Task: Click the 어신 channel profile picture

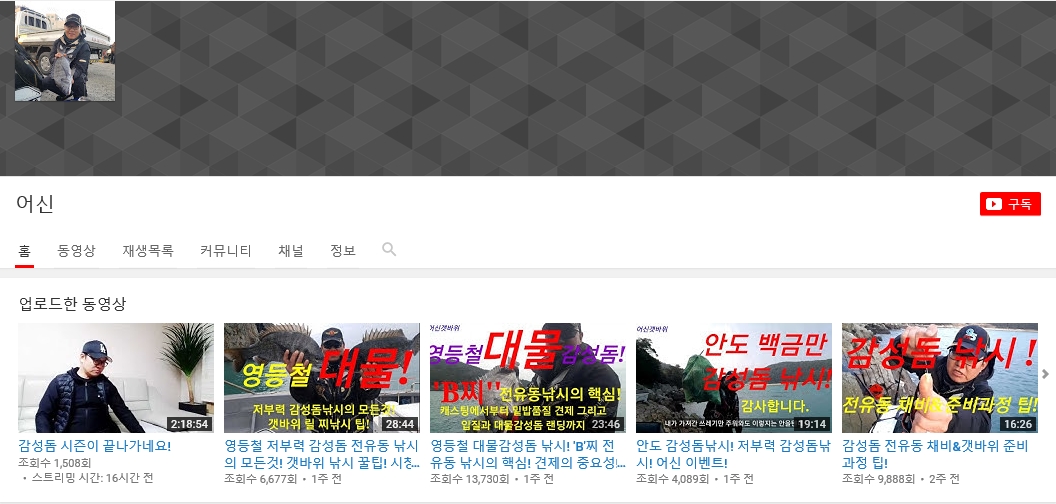Action: click(65, 51)
